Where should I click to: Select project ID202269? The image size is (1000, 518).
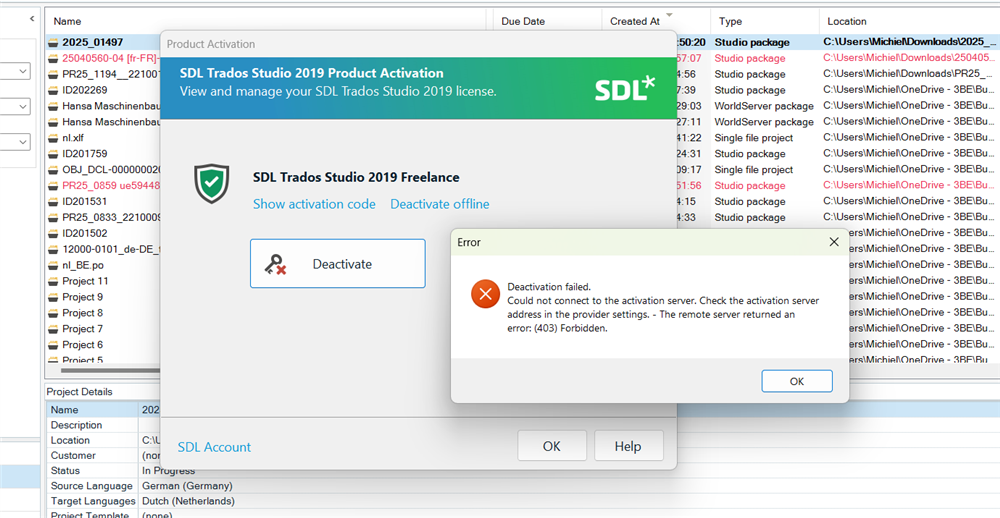click(85, 90)
